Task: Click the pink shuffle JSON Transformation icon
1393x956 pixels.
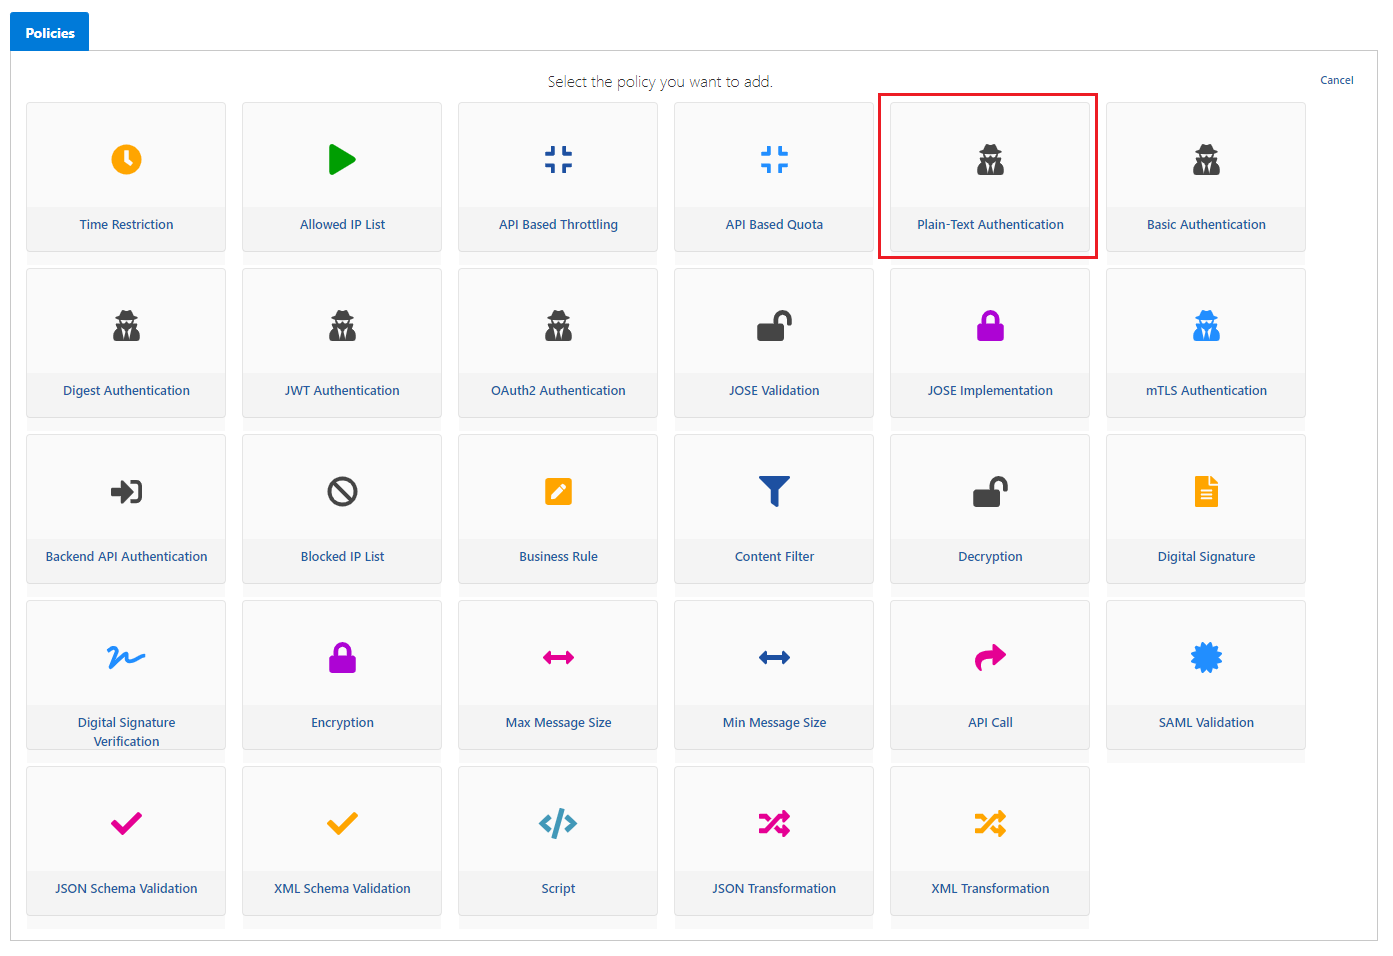Action: coord(774,823)
